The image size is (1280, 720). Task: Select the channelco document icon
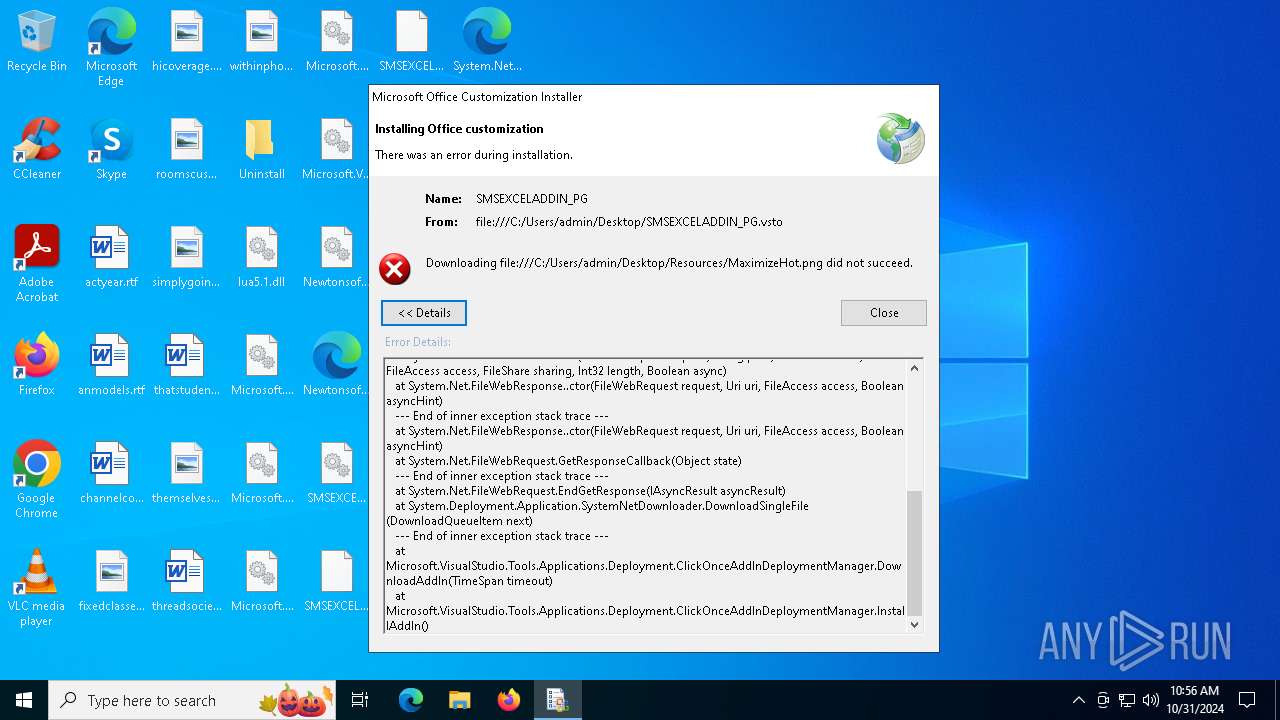(x=111, y=474)
